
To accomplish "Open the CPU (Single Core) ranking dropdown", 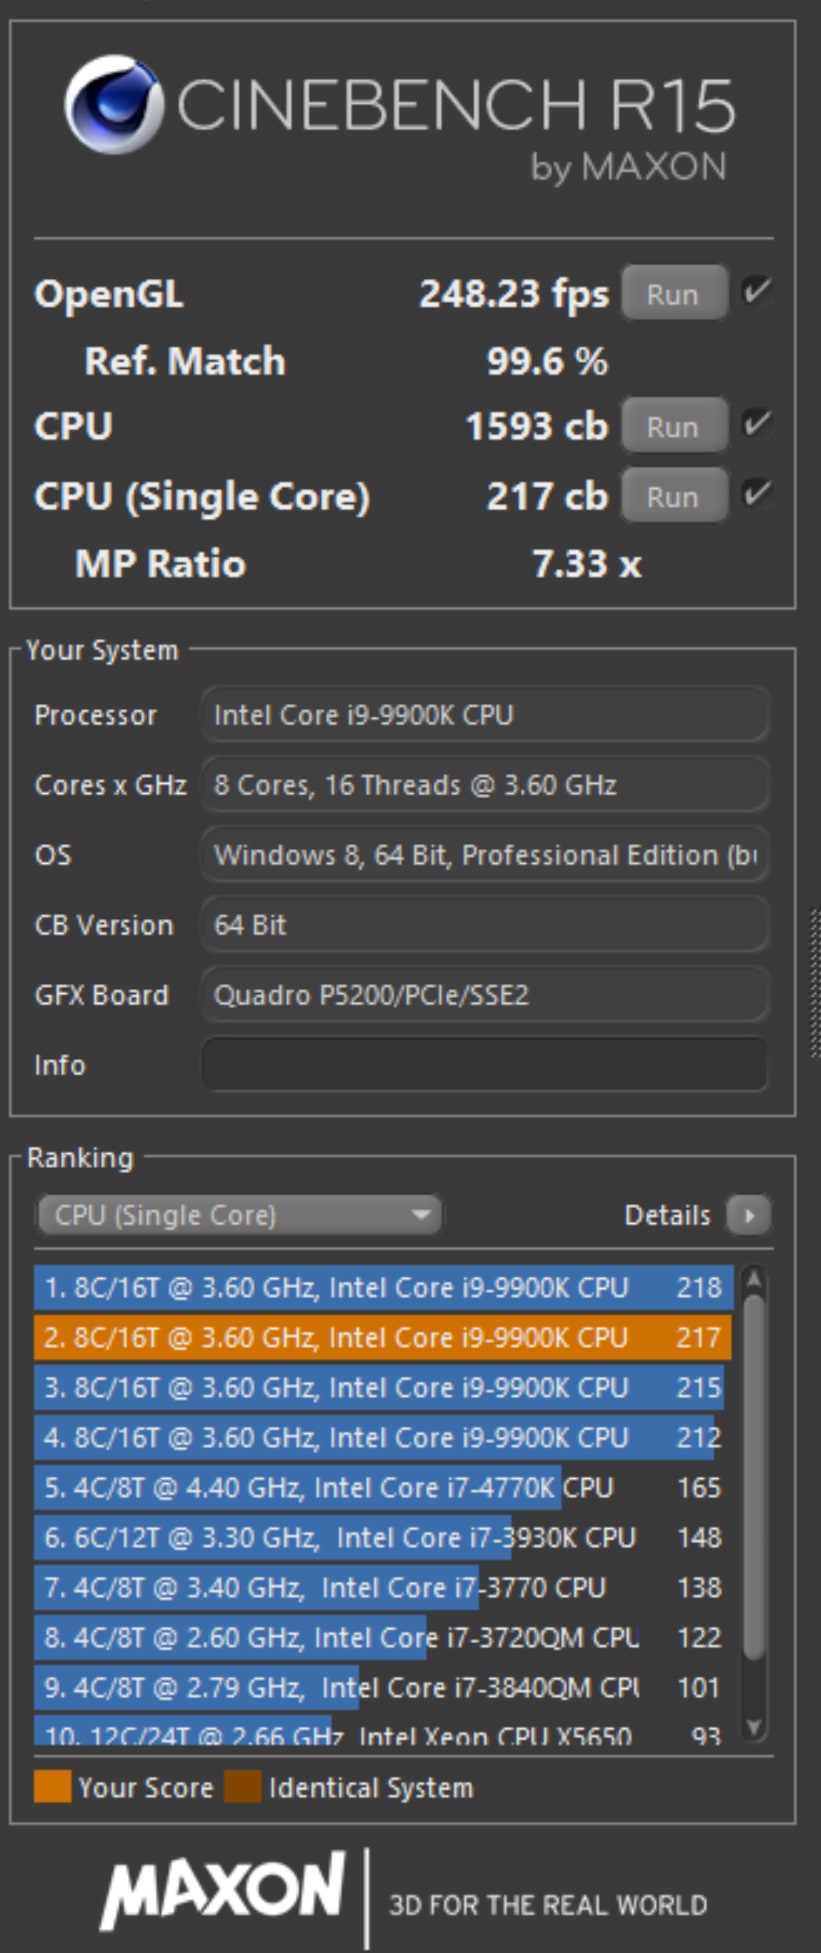I will [x=239, y=1215].
